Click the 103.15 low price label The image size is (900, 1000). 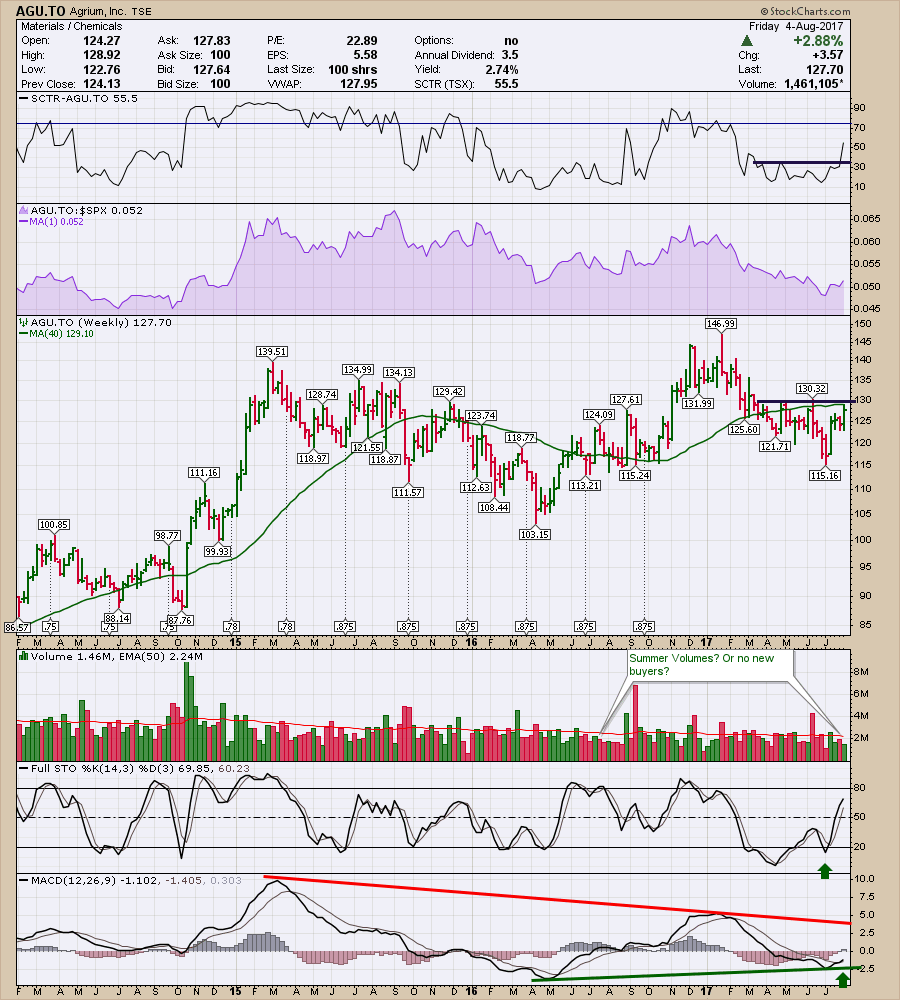click(x=535, y=534)
